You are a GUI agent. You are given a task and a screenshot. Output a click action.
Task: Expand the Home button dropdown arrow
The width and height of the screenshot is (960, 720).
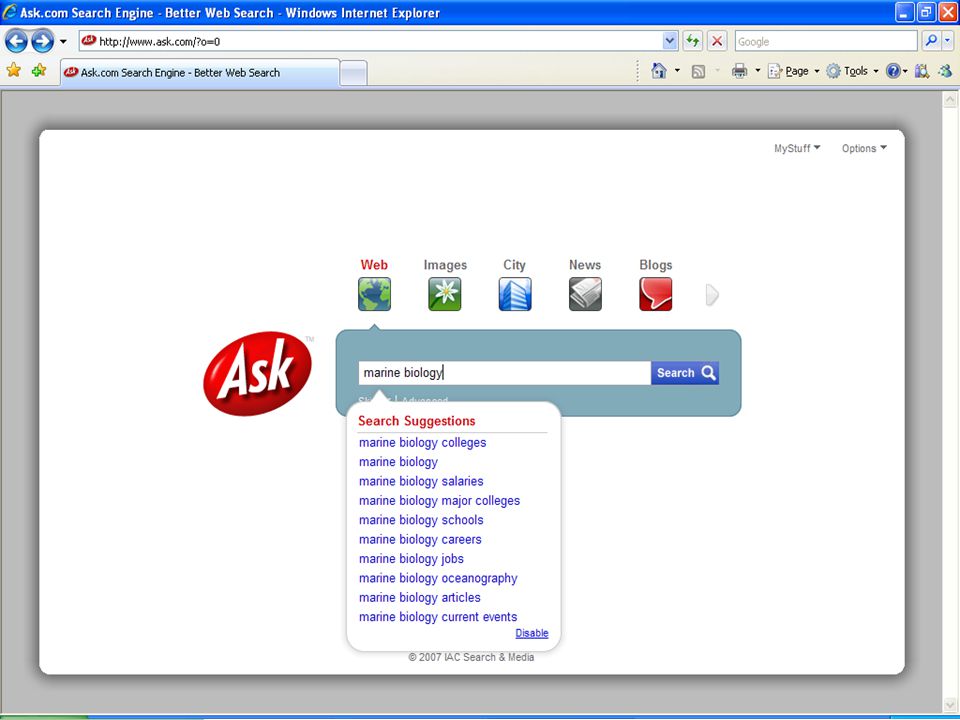(x=677, y=71)
